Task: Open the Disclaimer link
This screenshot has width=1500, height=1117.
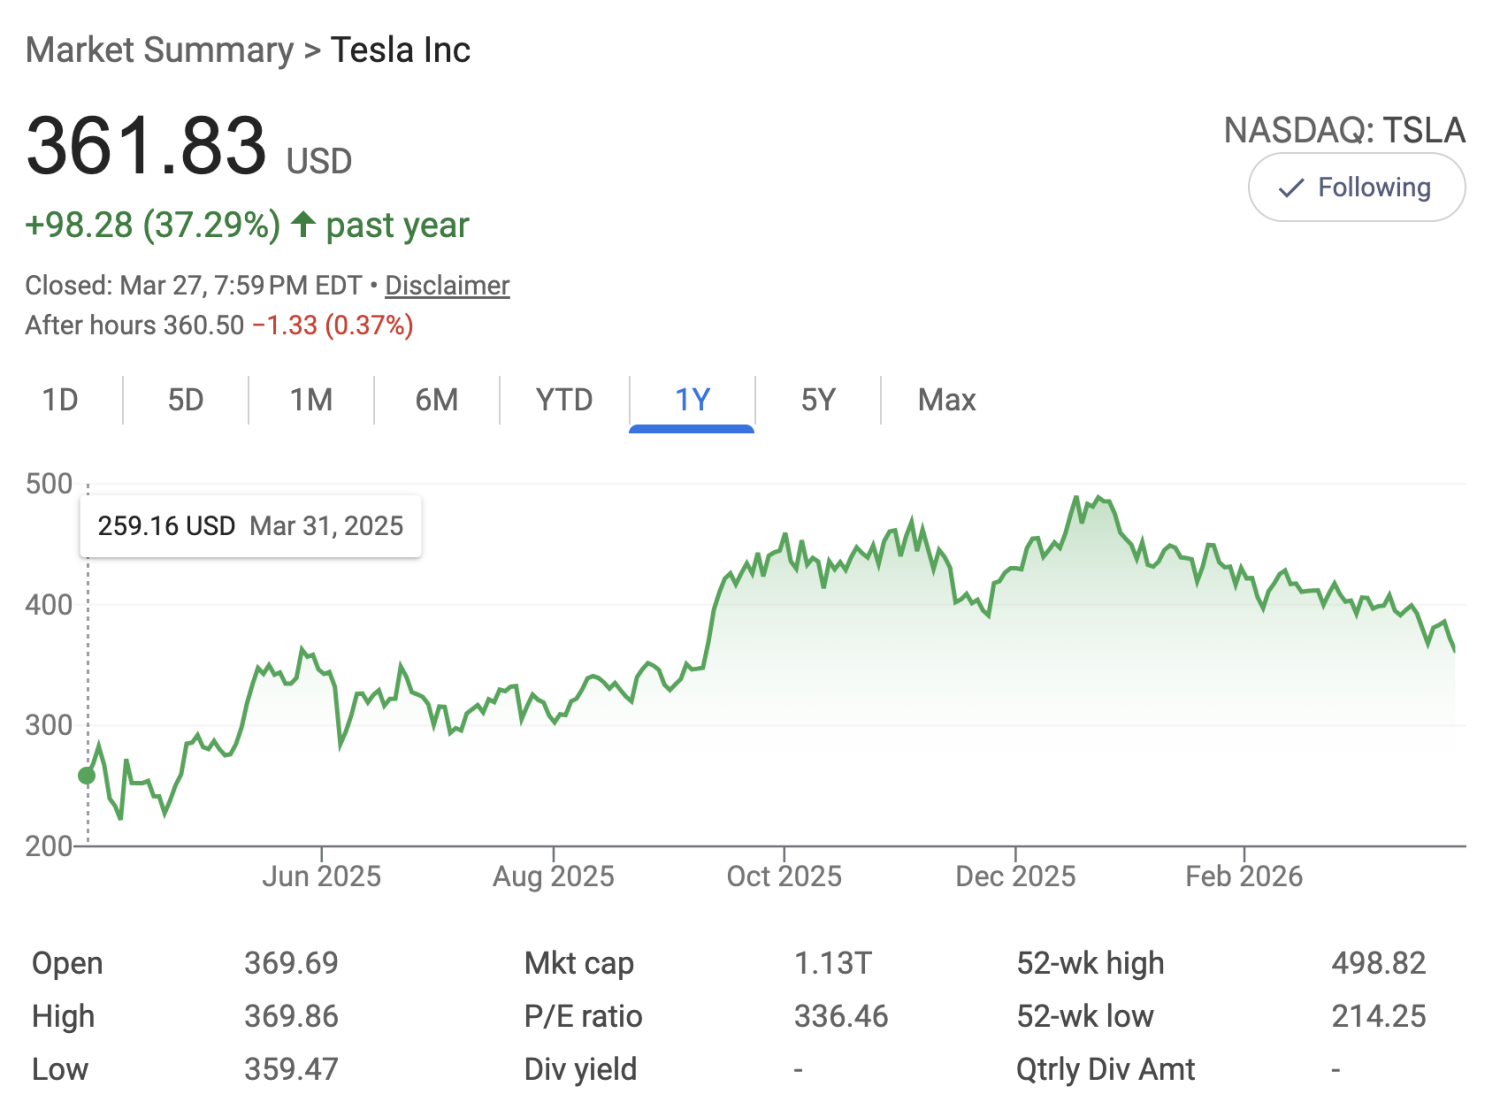Action: 447,285
